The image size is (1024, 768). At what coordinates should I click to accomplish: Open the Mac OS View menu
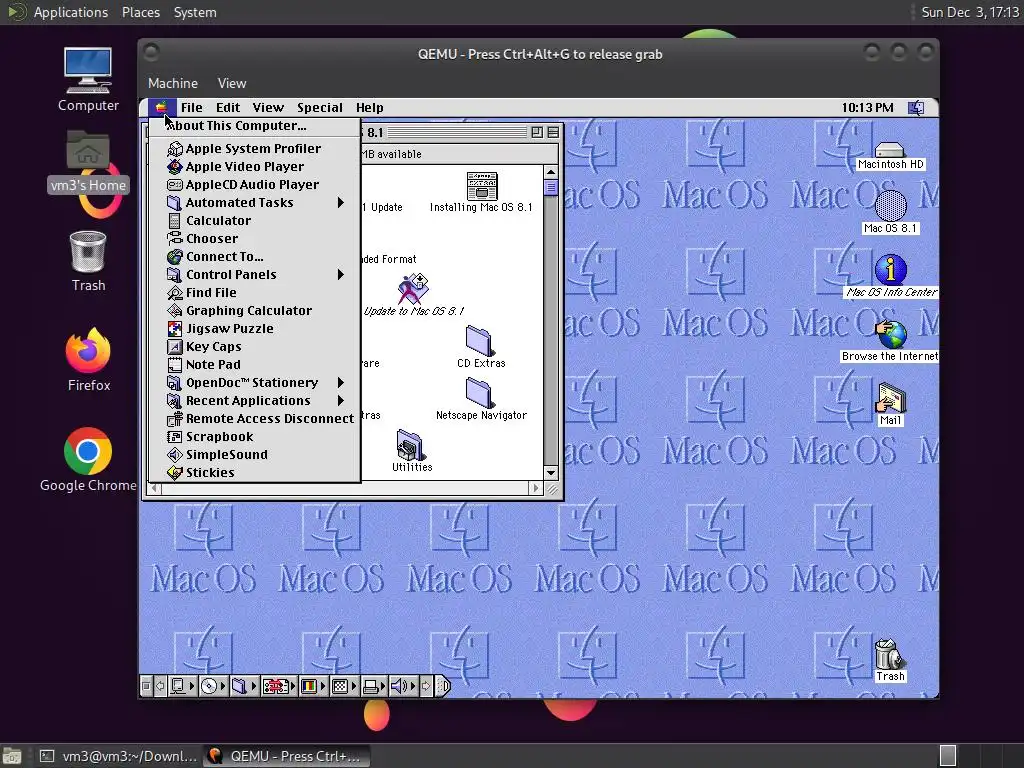[x=268, y=108]
